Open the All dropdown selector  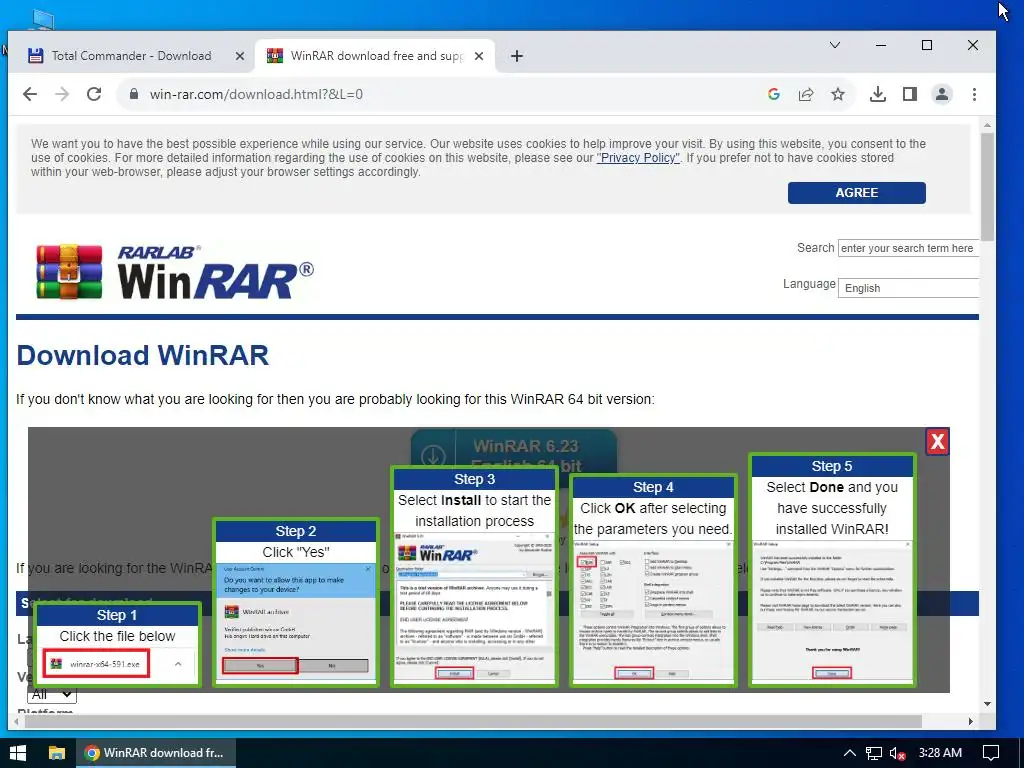pos(52,694)
